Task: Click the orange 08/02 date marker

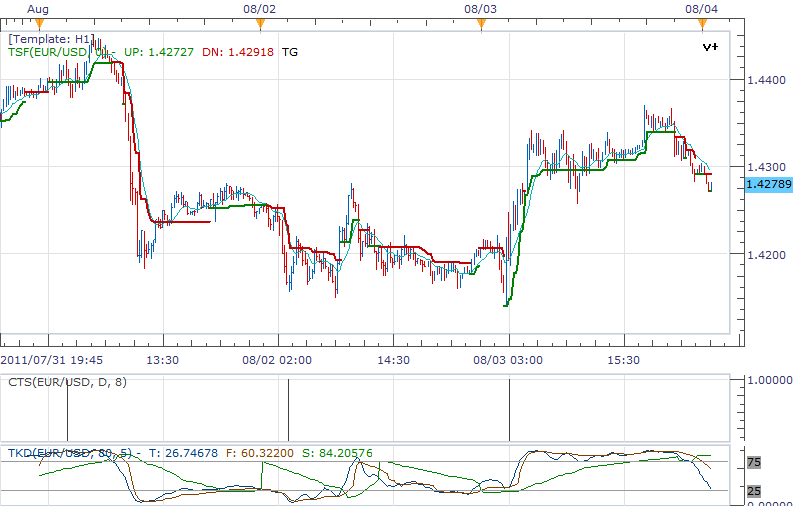Action: (261, 24)
